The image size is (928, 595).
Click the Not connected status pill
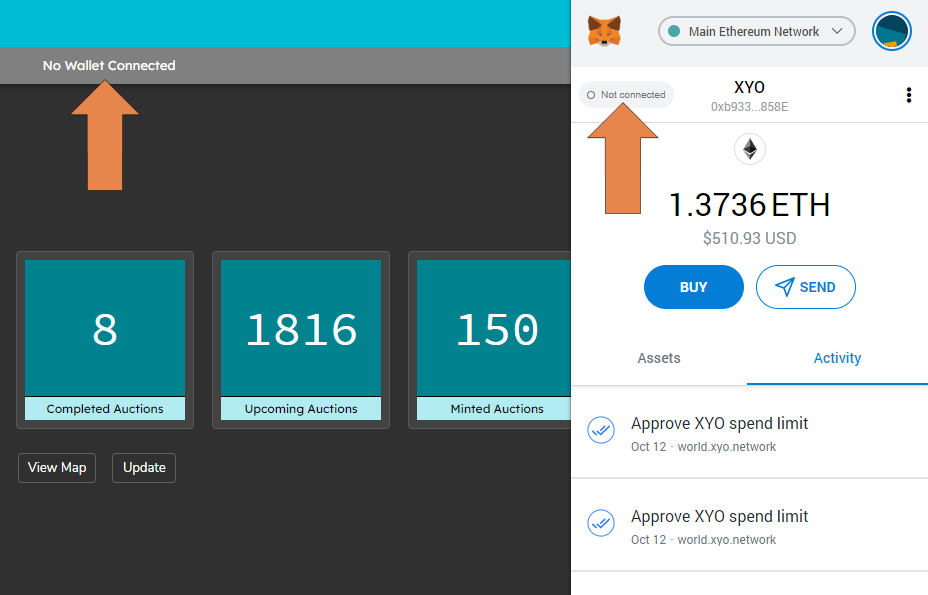click(626, 95)
